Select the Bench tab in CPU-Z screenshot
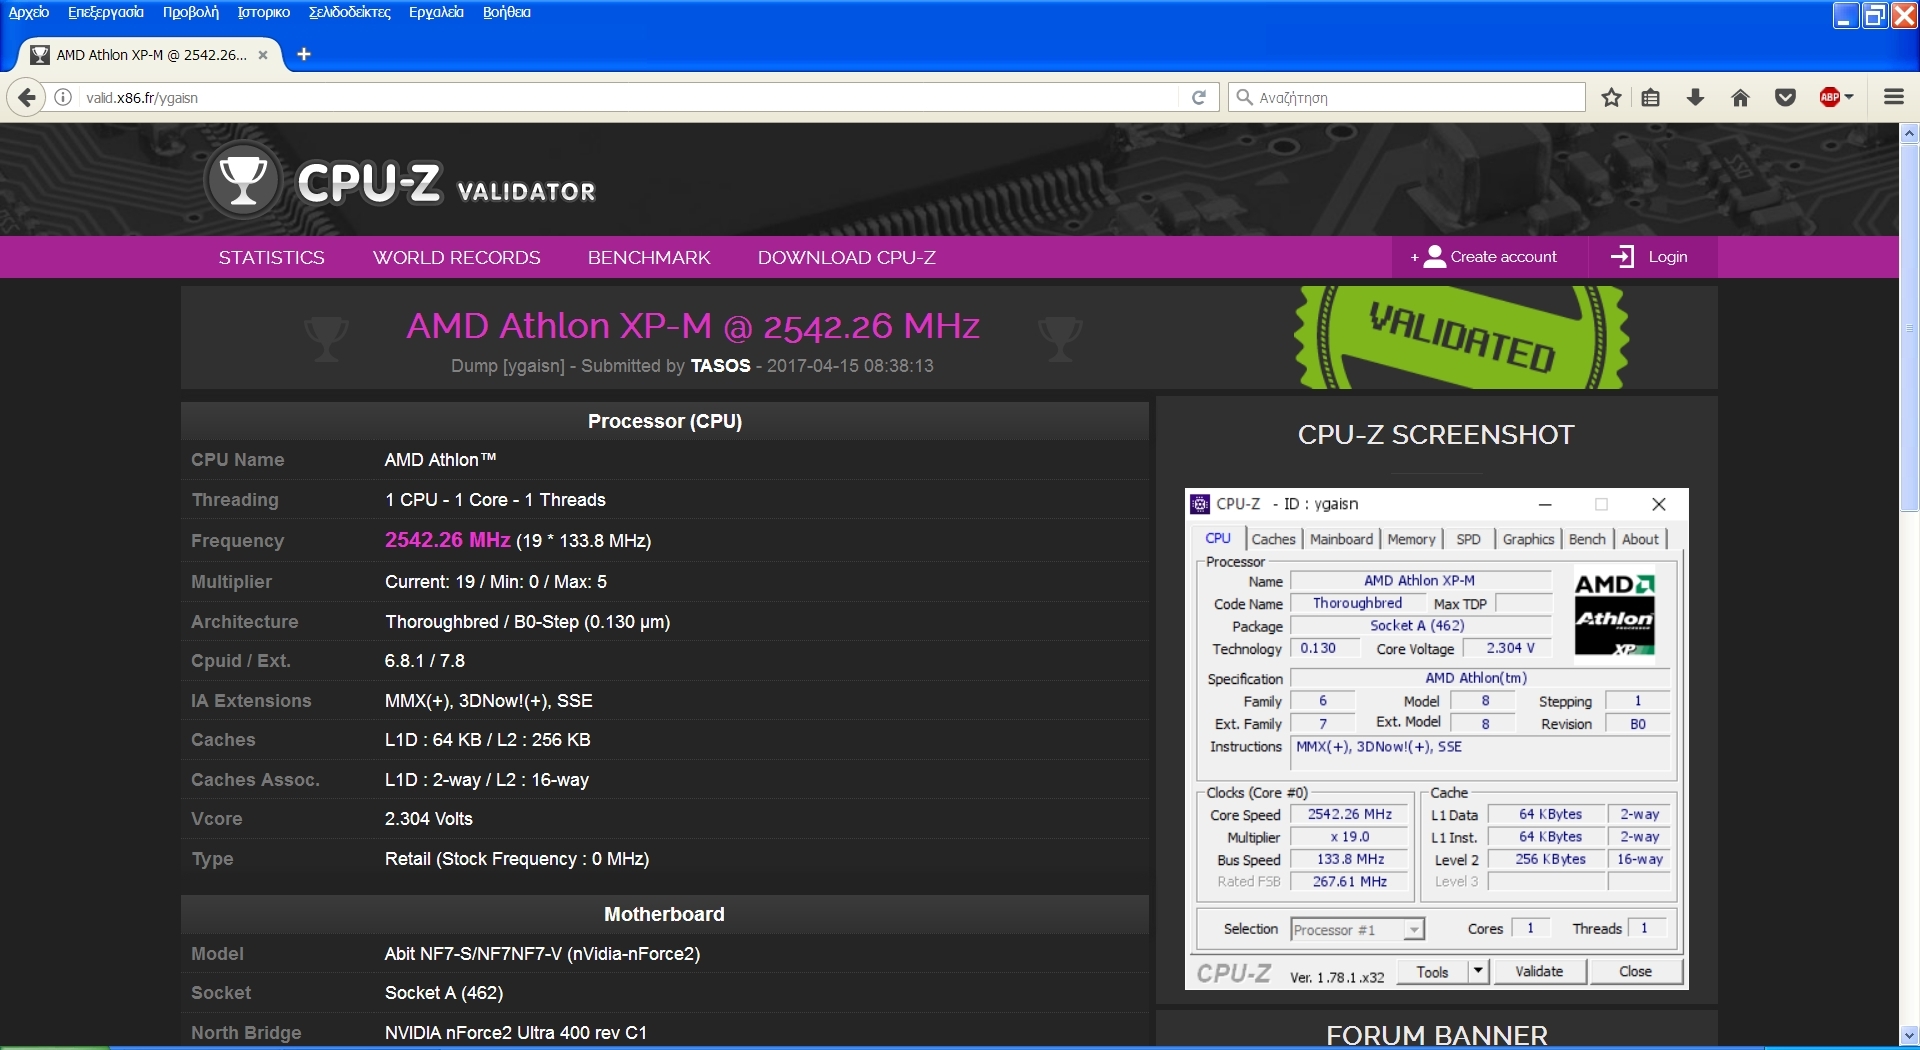1920x1050 pixels. pyautogui.click(x=1587, y=539)
